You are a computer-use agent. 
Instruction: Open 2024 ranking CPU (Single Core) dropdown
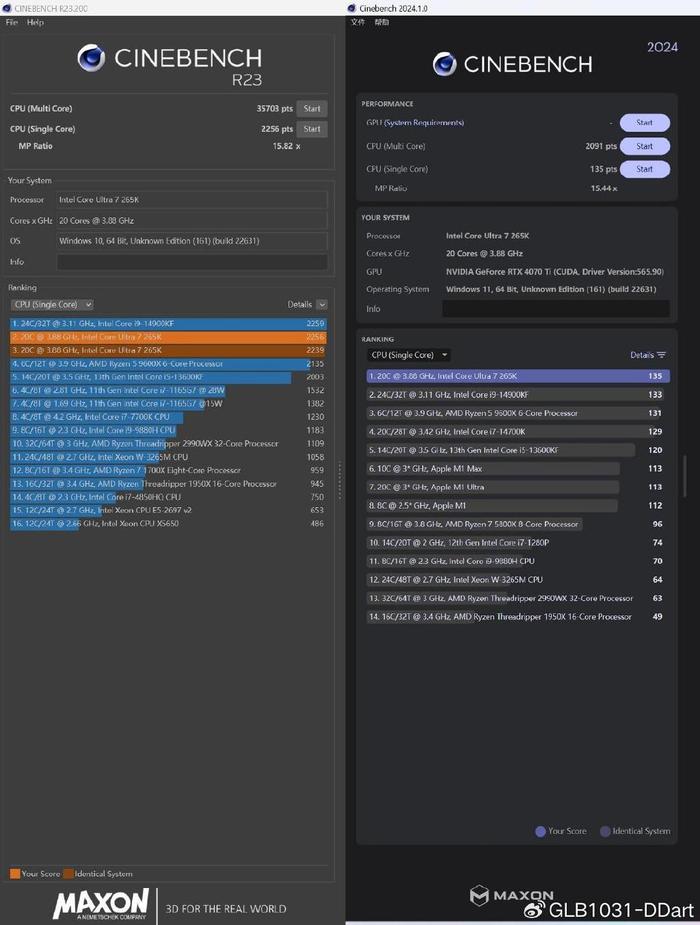tap(408, 355)
